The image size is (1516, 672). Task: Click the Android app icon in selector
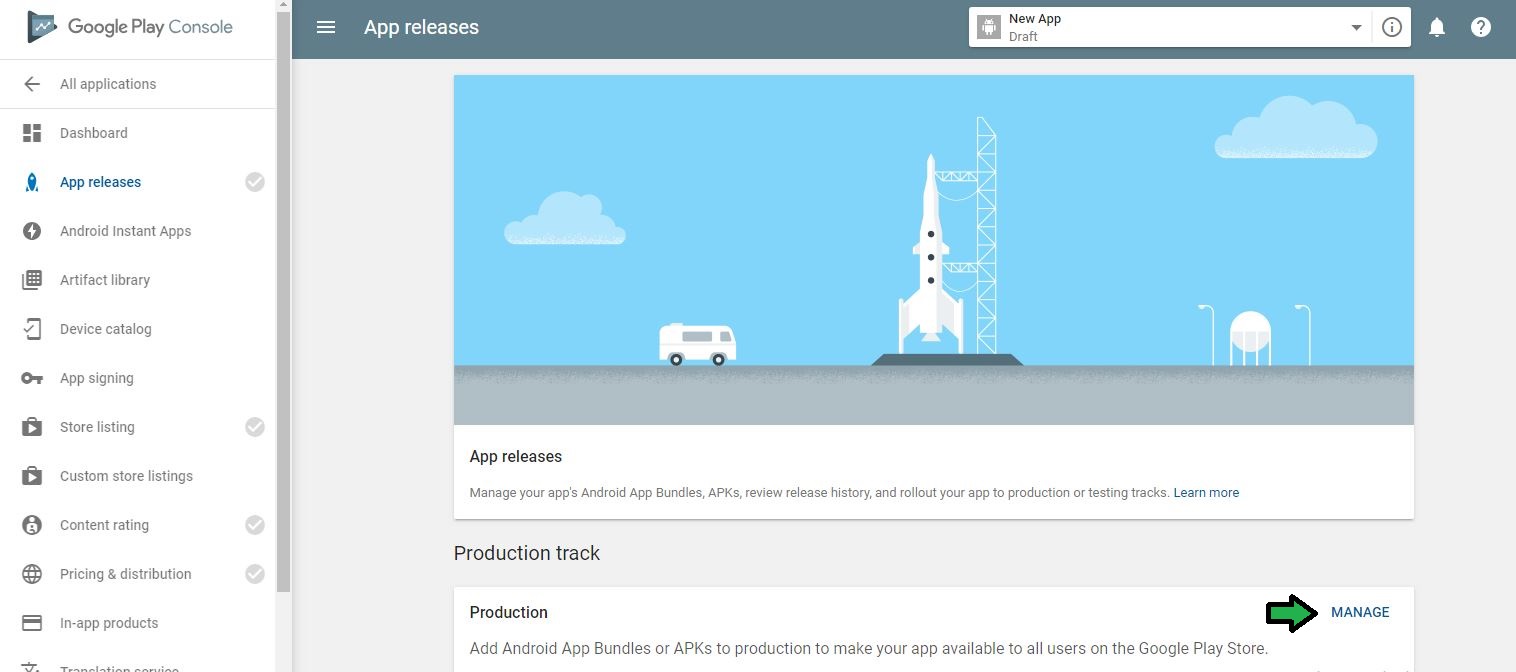tap(989, 27)
